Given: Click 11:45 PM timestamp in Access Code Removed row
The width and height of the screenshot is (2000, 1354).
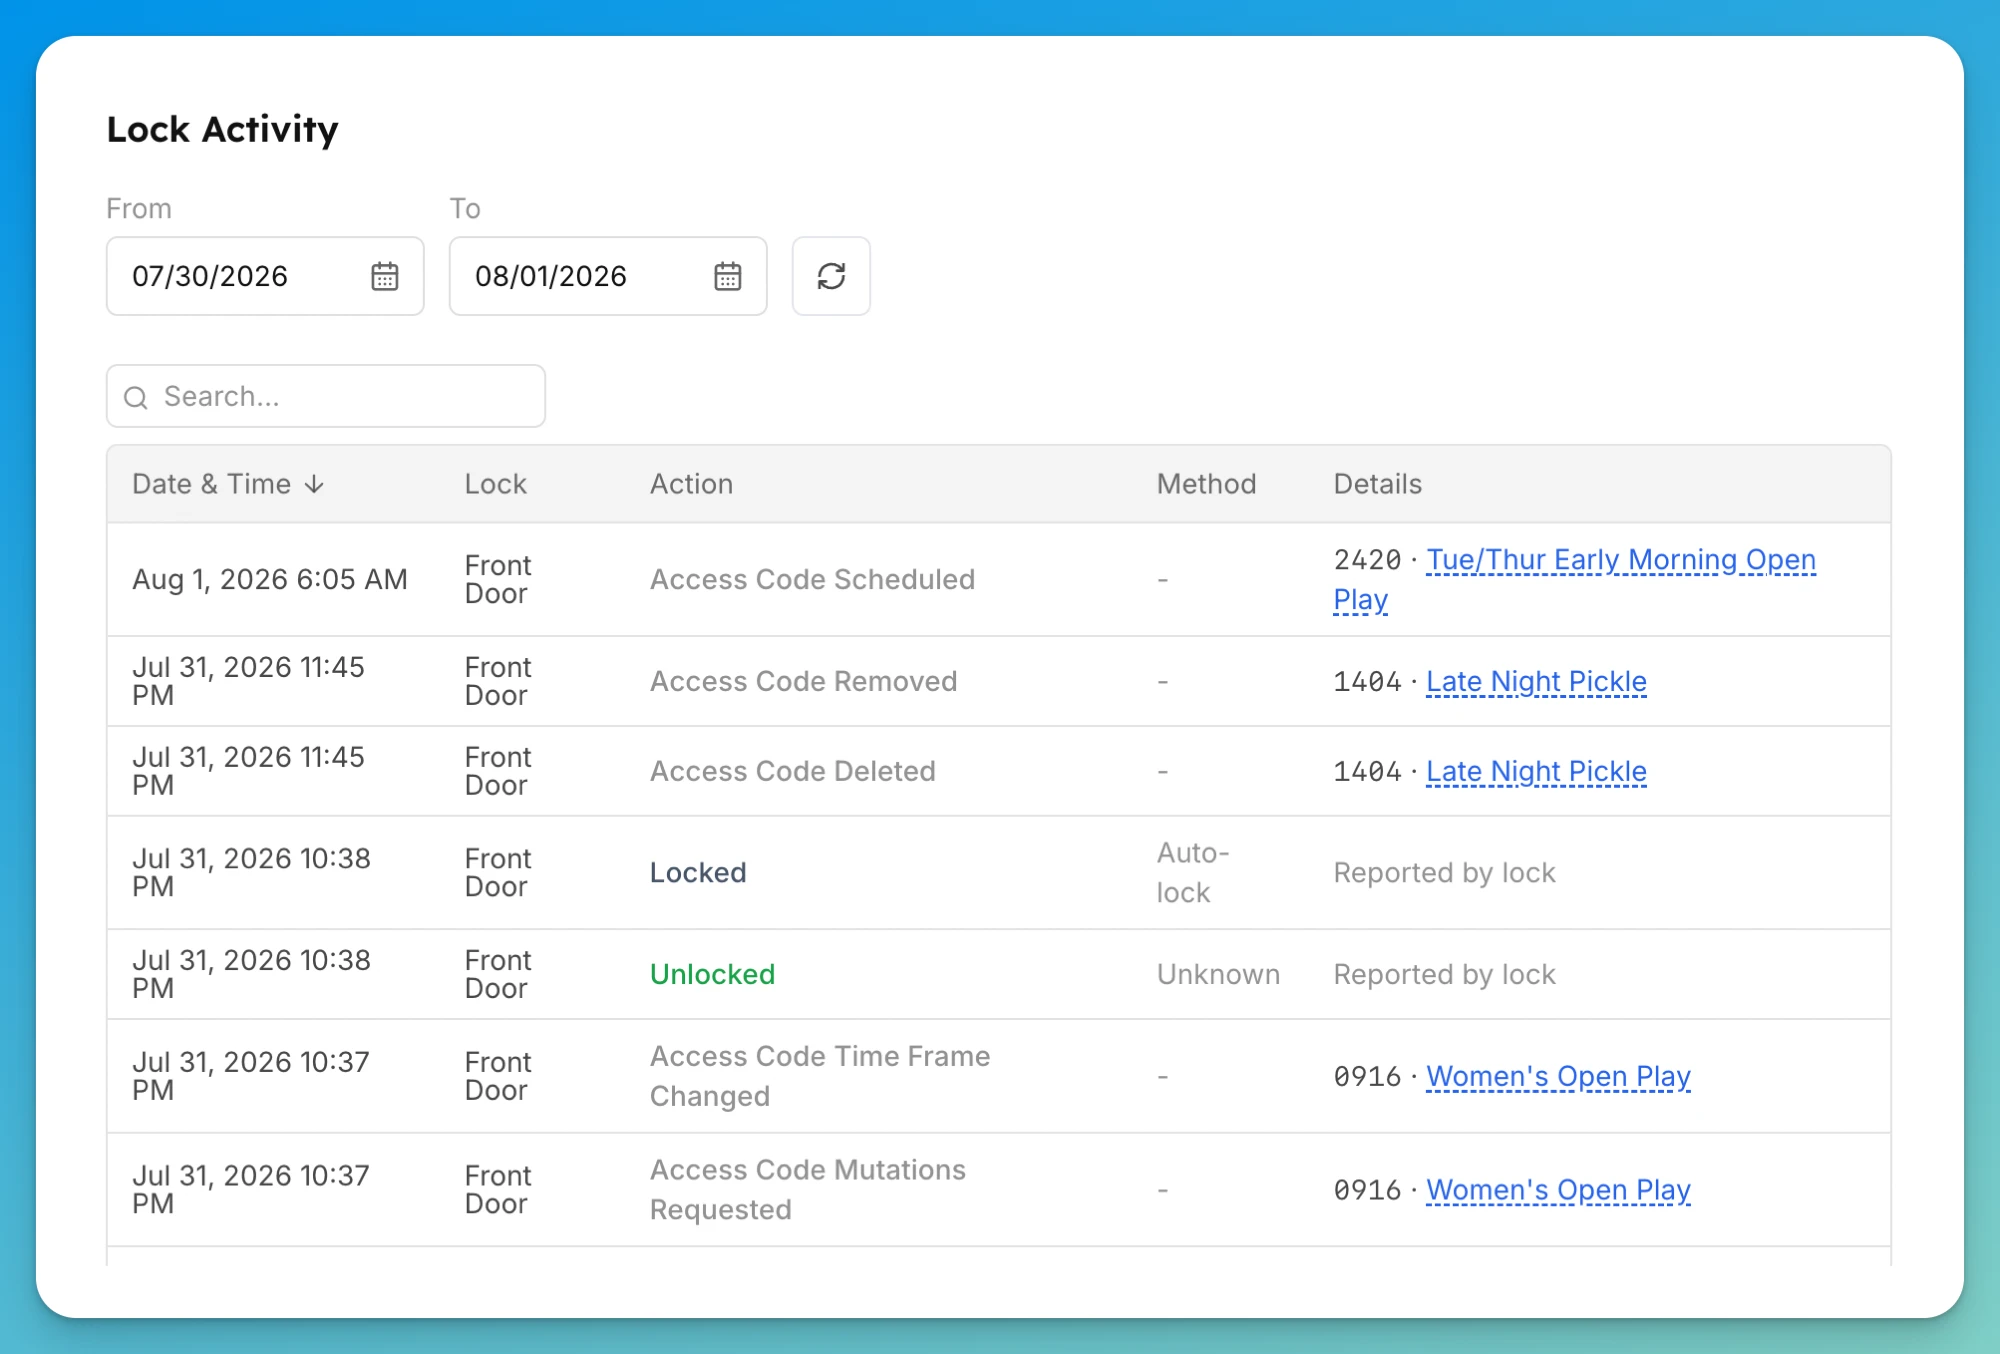Looking at the screenshot, I should click(x=248, y=681).
